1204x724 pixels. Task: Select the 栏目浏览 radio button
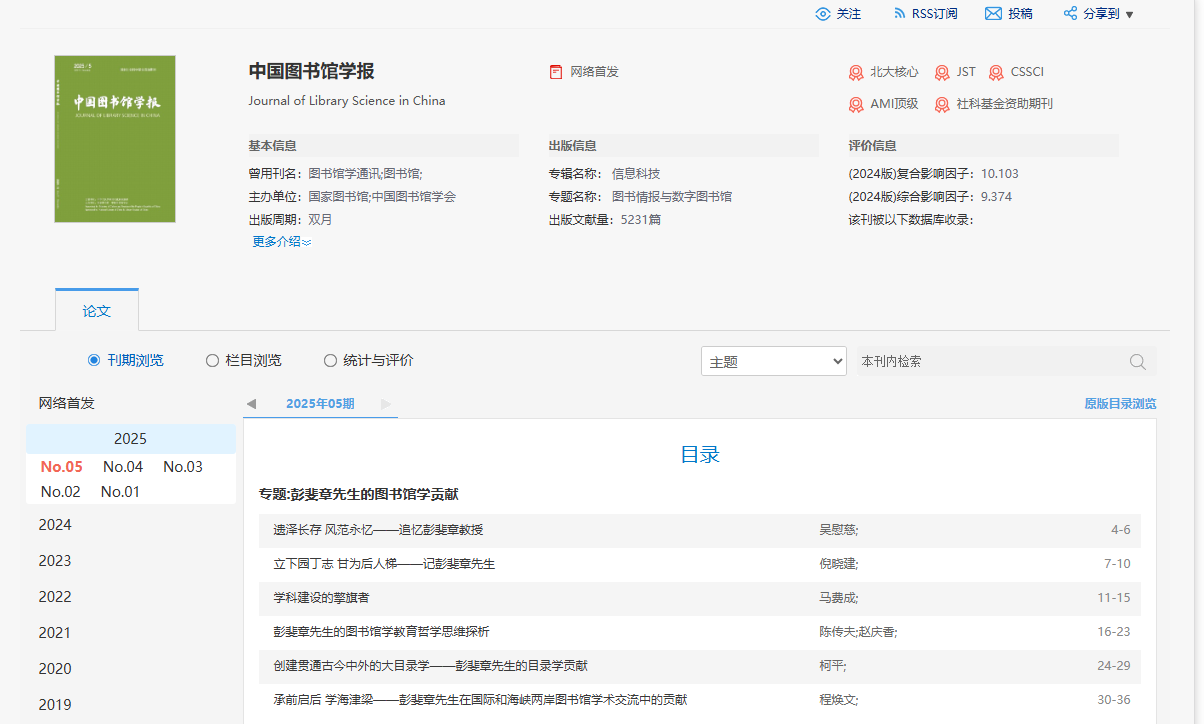(x=211, y=360)
